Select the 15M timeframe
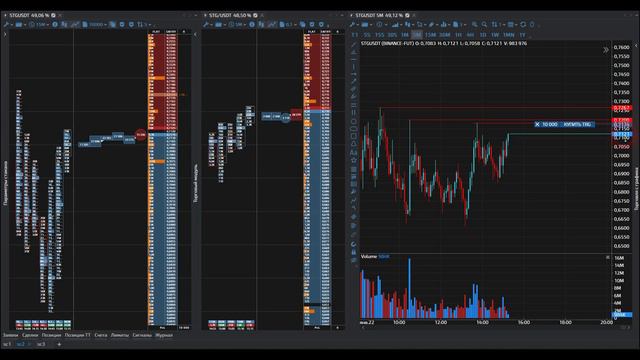 tap(430, 35)
